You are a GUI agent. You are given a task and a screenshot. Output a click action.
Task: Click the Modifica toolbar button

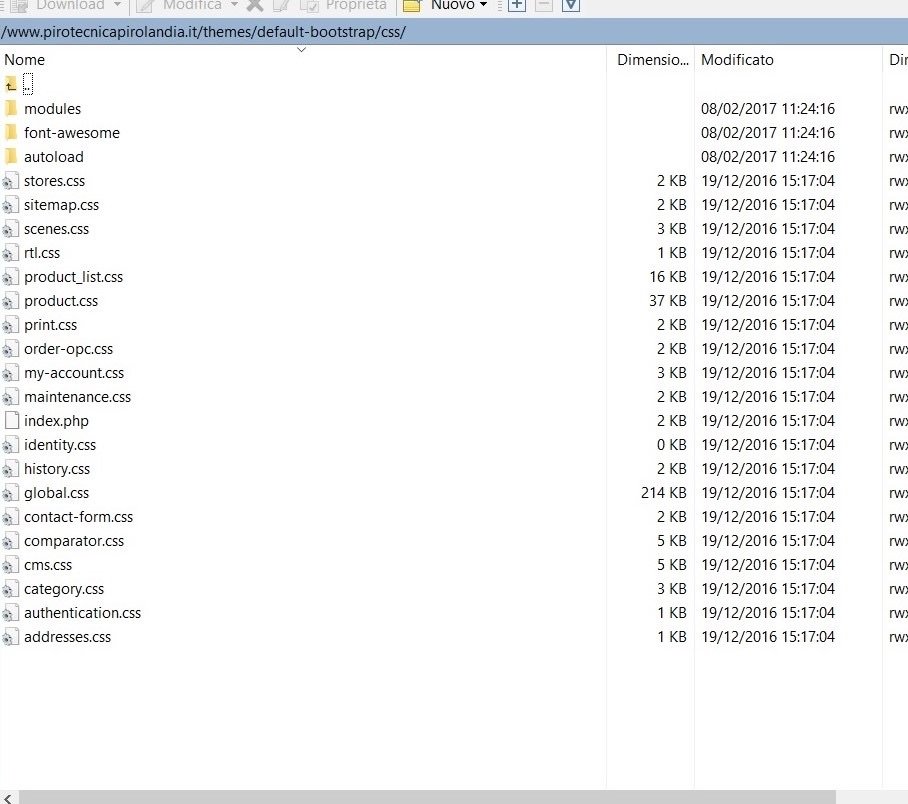pos(179,5)
